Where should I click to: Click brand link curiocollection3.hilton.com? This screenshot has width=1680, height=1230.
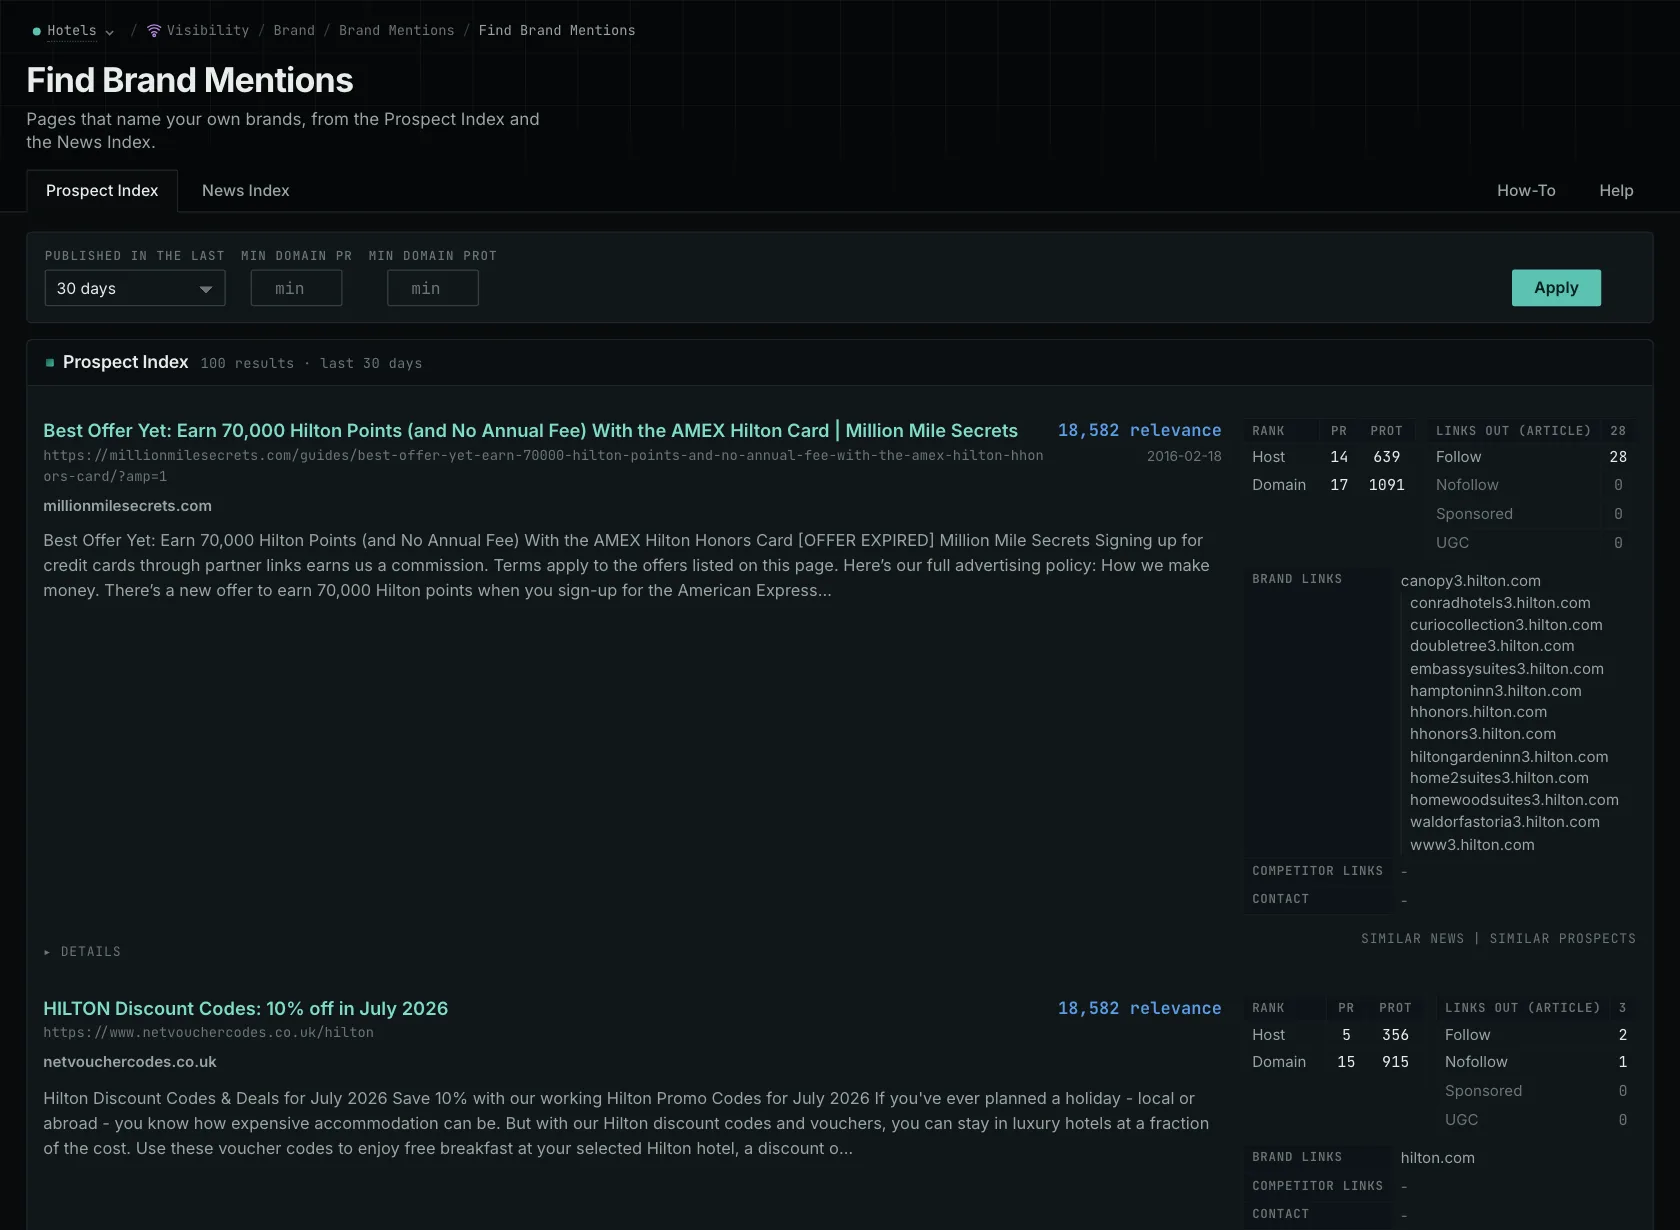tap(1506, 625)
